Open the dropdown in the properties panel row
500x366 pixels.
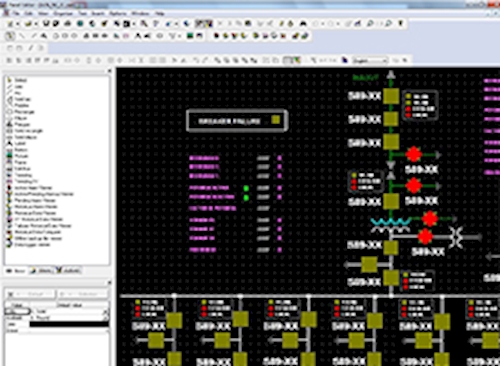point(106,312)
